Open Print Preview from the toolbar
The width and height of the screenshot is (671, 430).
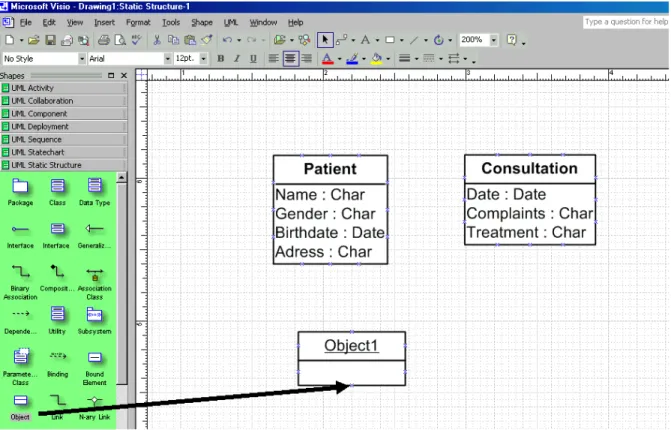[x=120, y=40]
